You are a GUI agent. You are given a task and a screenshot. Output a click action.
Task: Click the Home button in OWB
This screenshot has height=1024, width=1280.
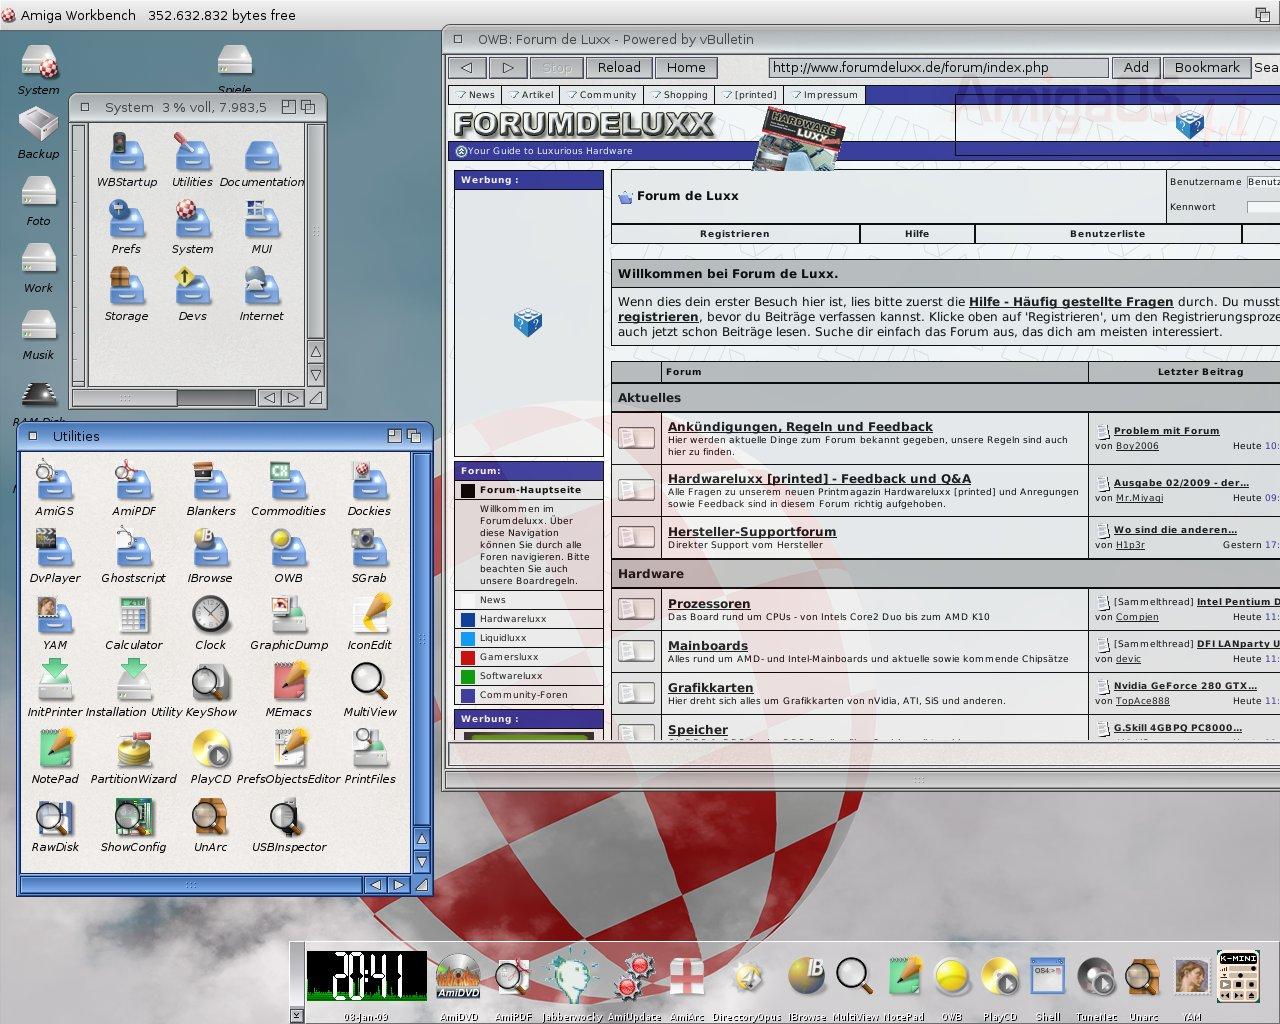click(686, 68)
